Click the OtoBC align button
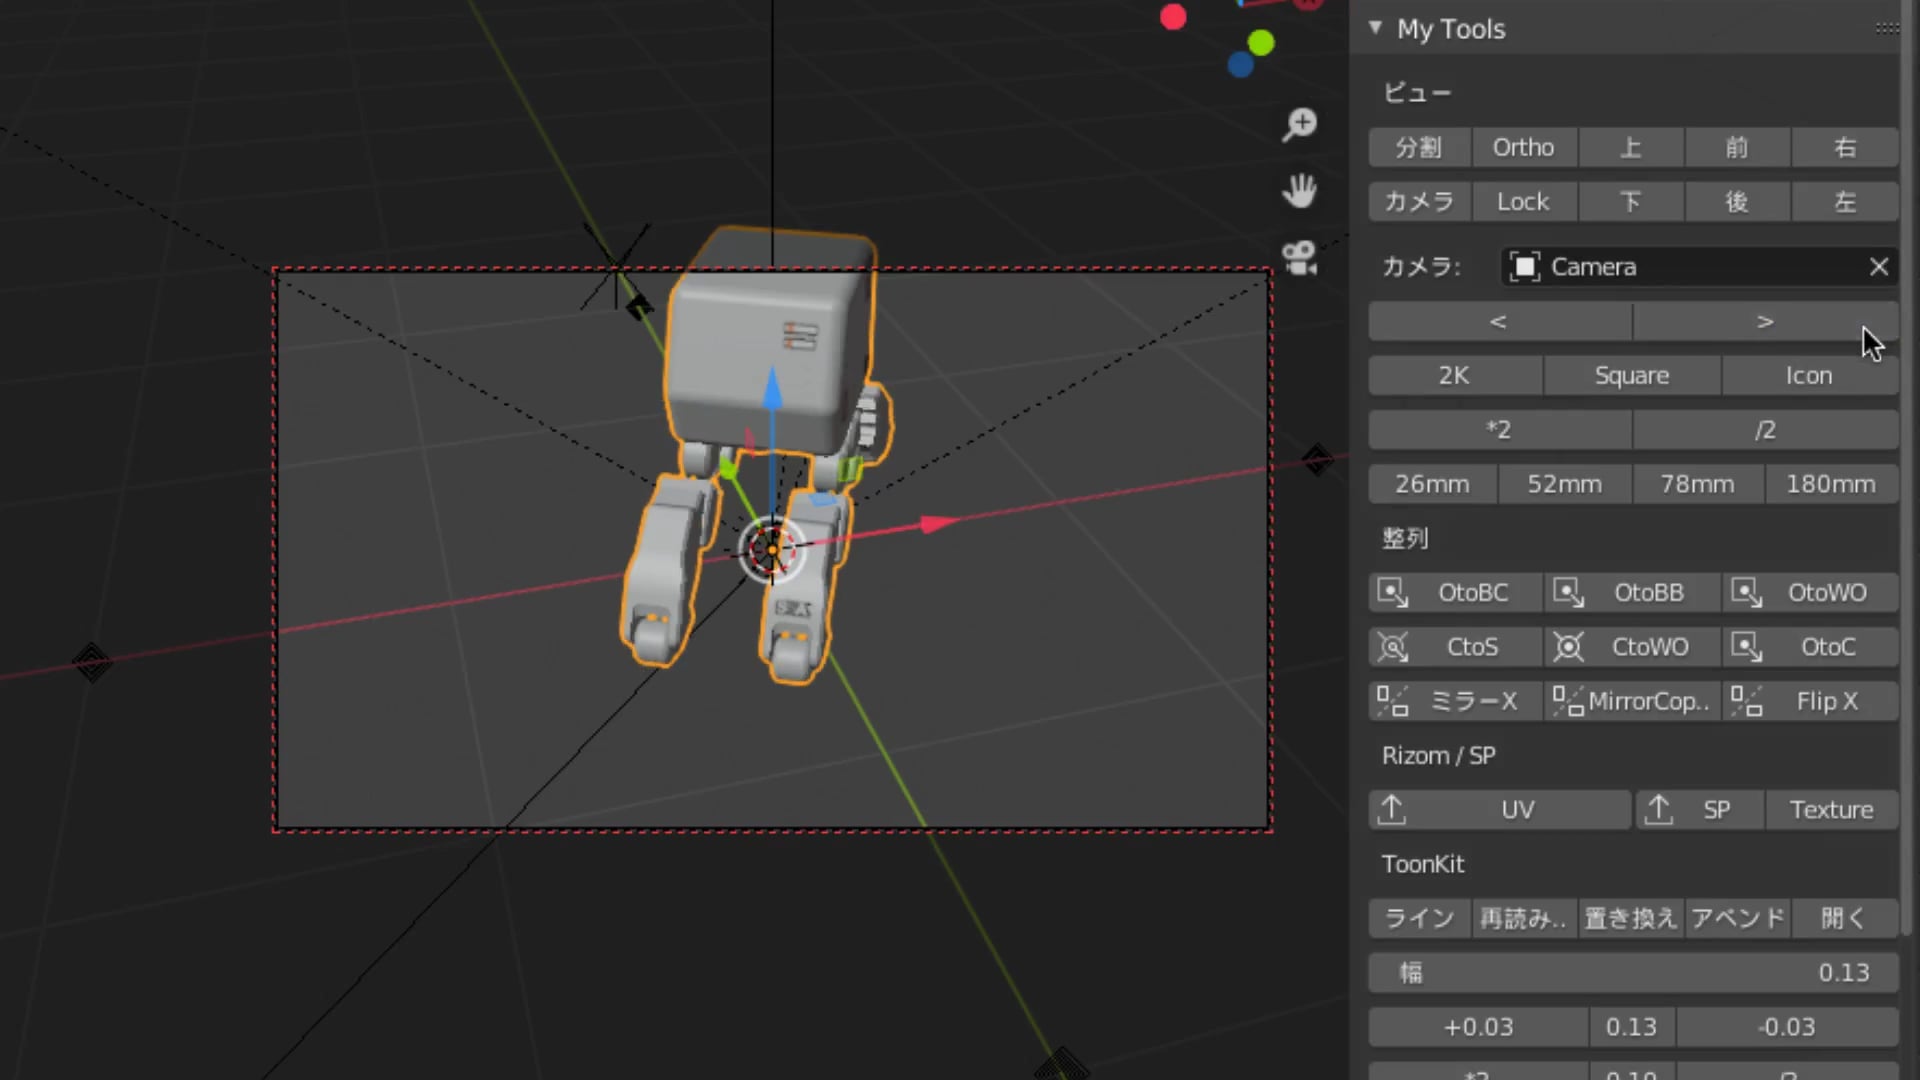Viewport: 1920px width, 1080px height. click(1455, 593)
